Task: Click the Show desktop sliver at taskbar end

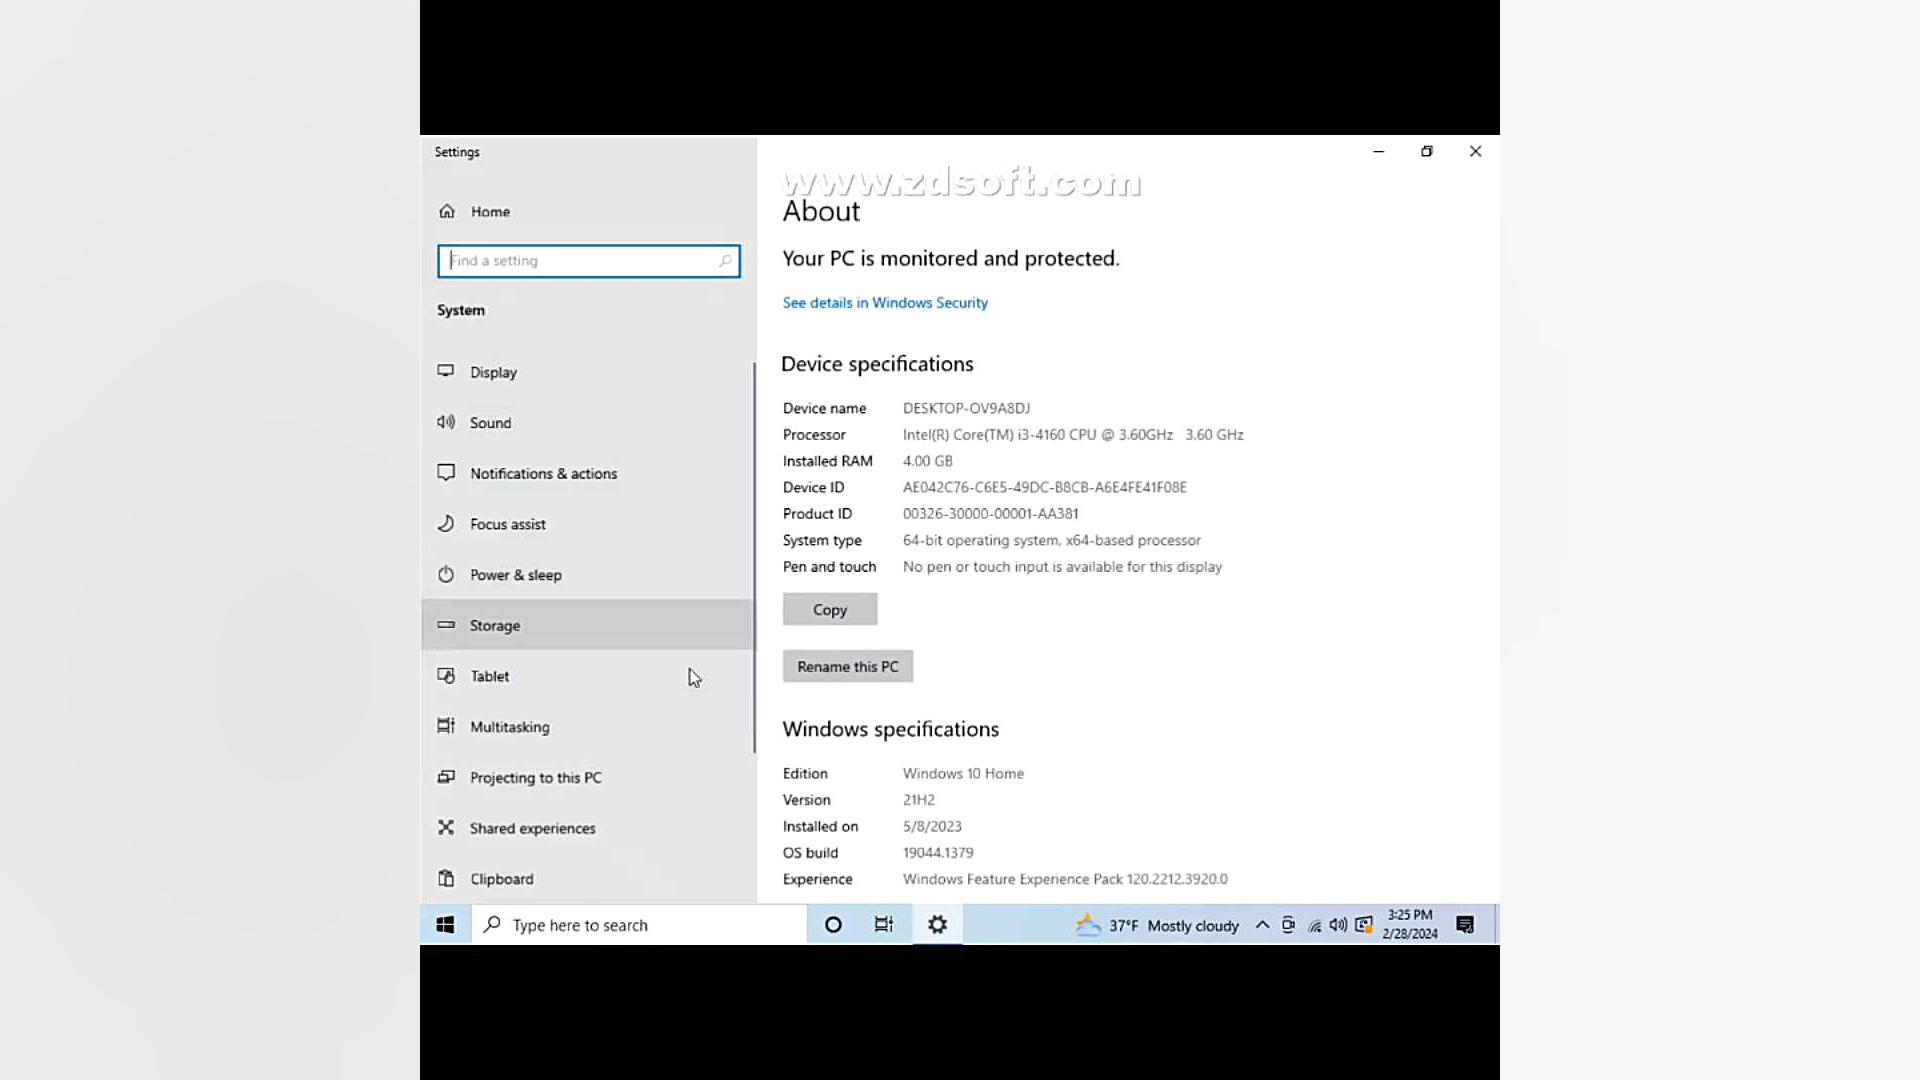Action: 1496,925
